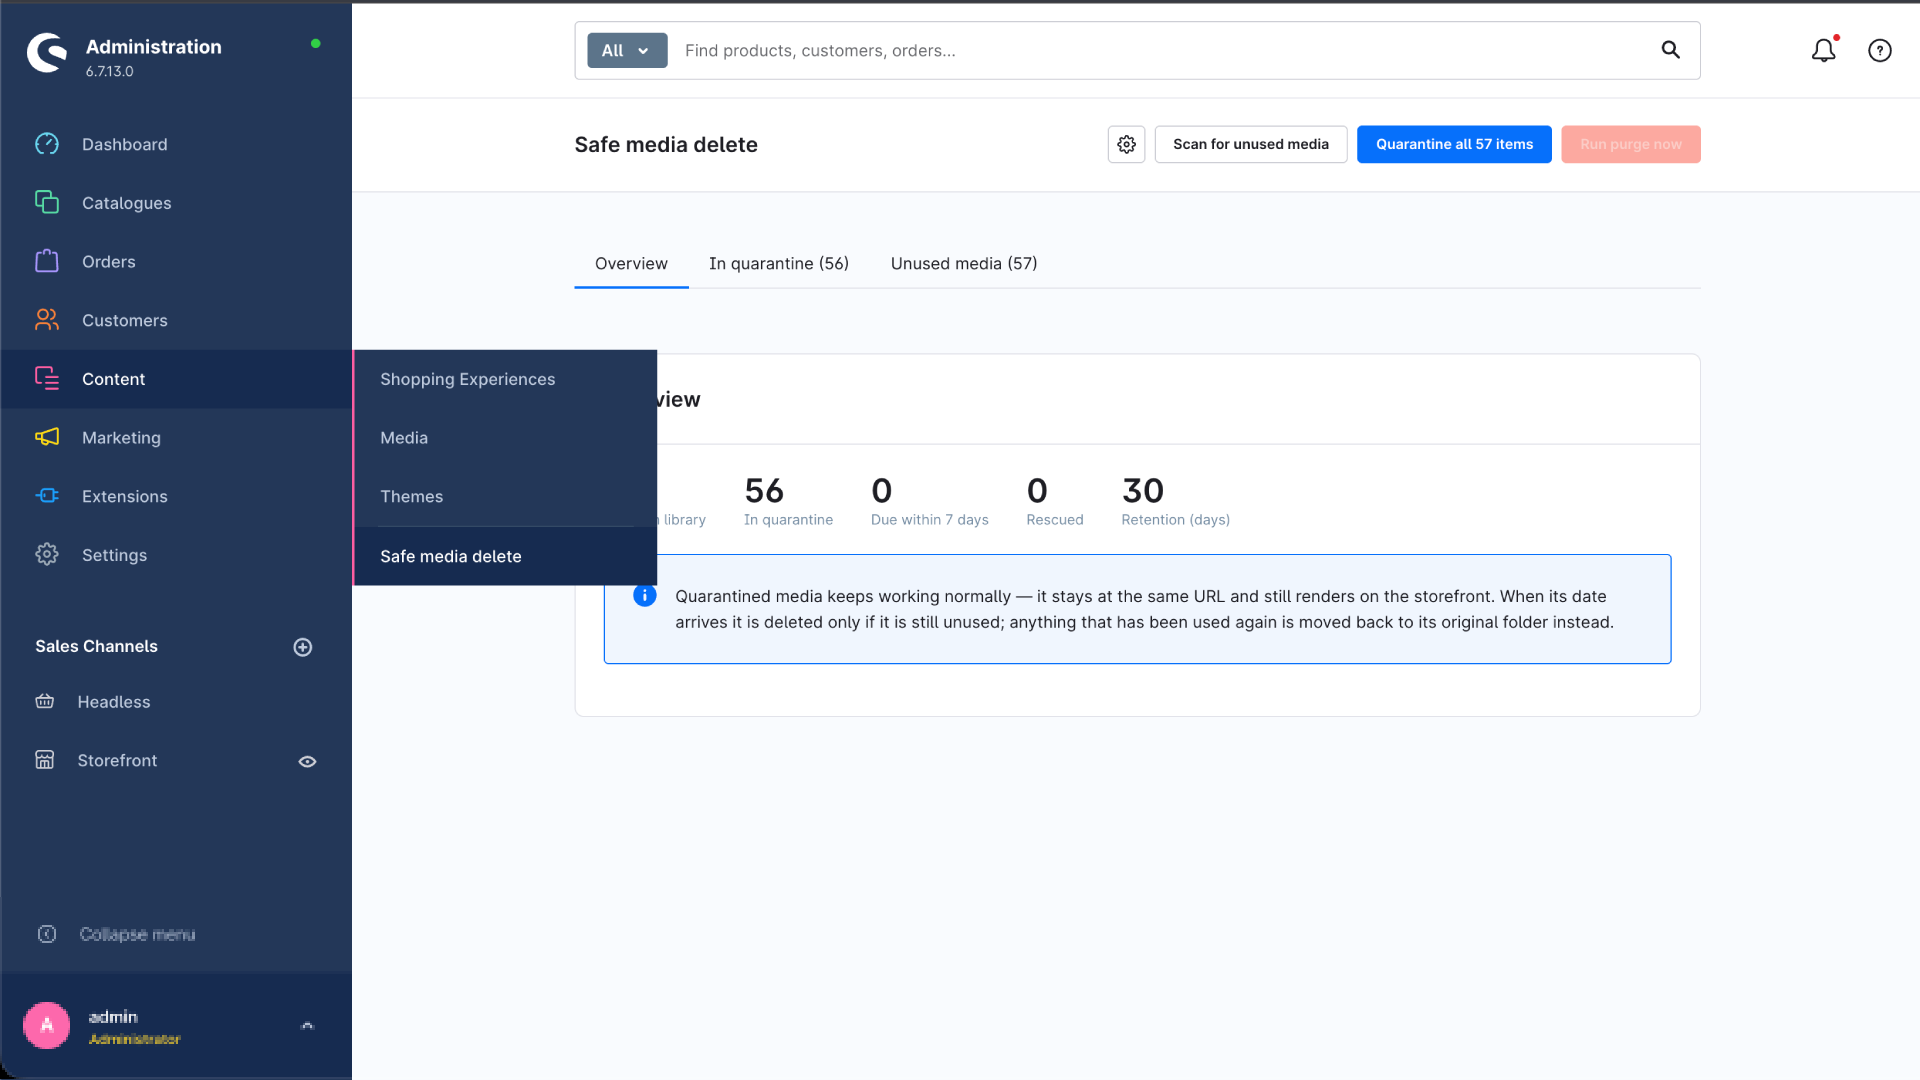Click the Orders bag icon
Image resolution: width=1920 pixels, height=1080 pixels.
[47, 261]
